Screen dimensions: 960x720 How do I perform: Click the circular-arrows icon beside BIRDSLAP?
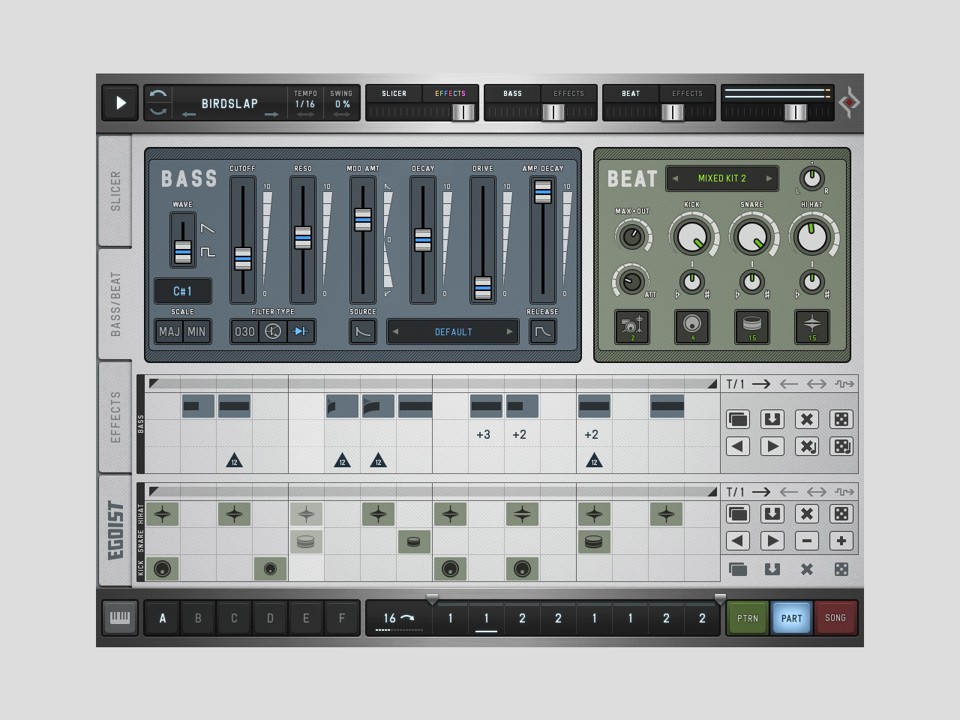pos(158,103)
